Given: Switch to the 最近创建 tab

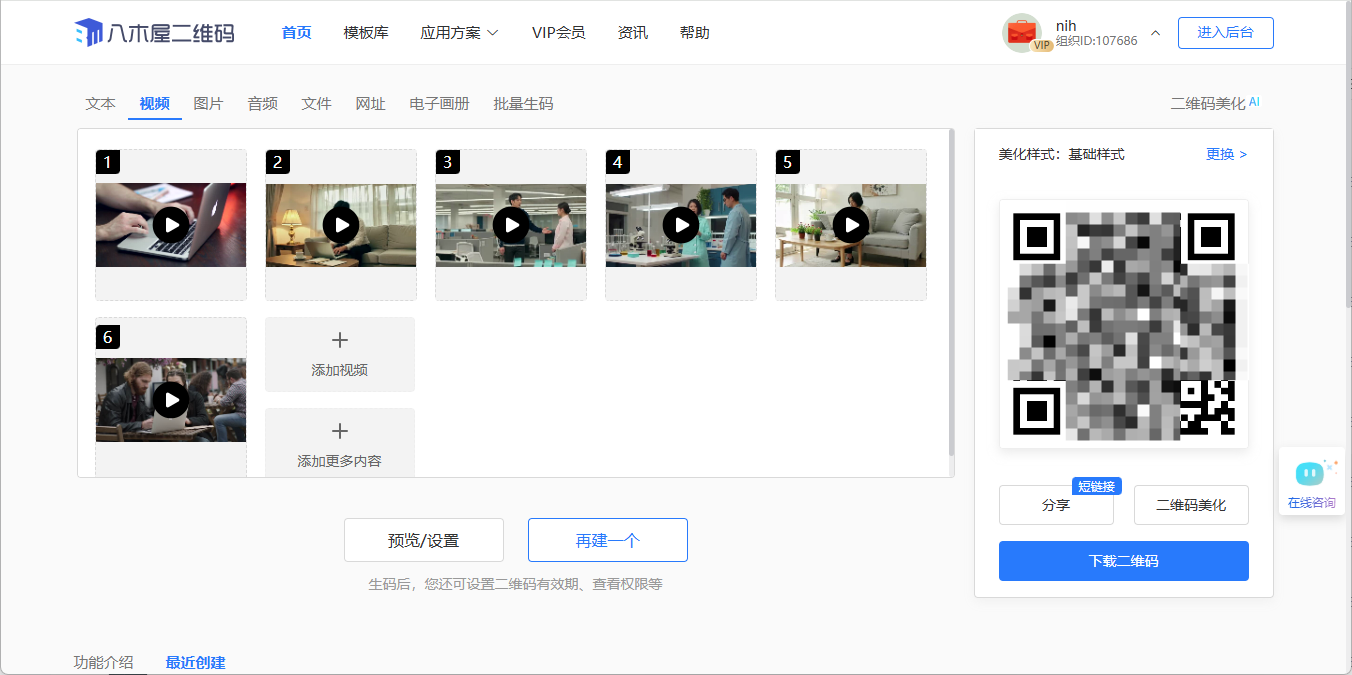Looking at the screenshot, I should click(x=195, y=662).
